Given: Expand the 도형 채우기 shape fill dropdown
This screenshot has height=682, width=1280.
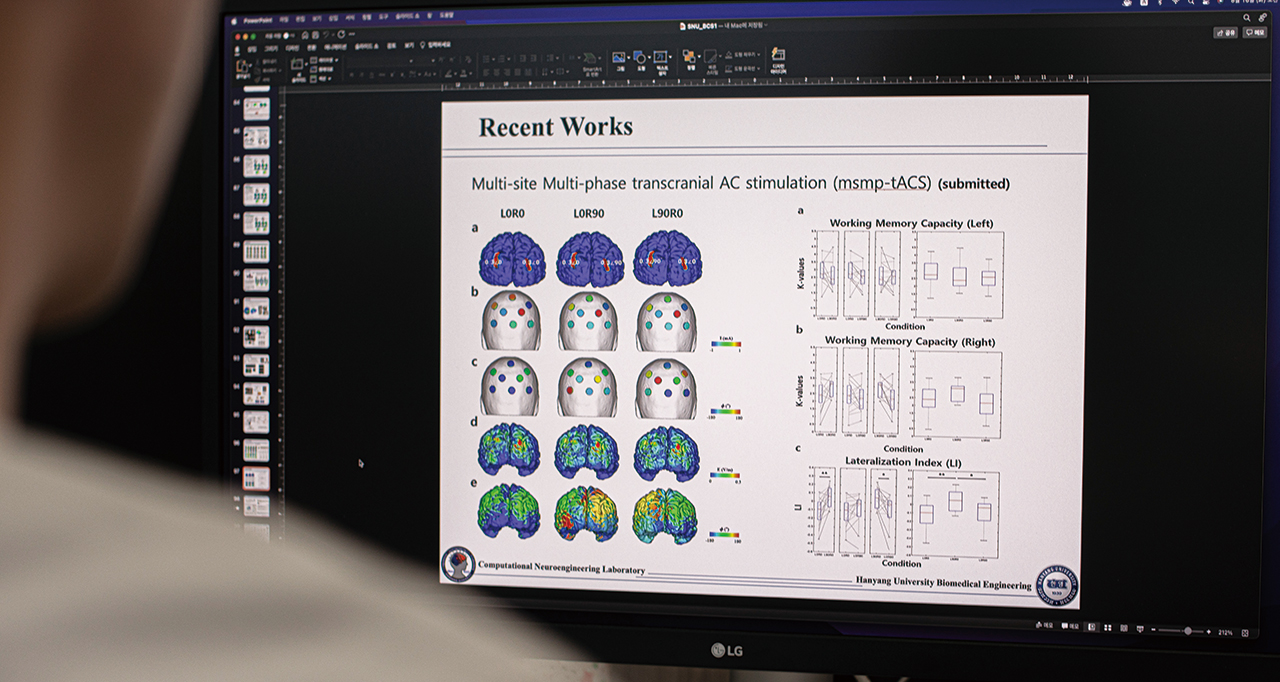Looking at the screenshot, I should coord(743,55).
